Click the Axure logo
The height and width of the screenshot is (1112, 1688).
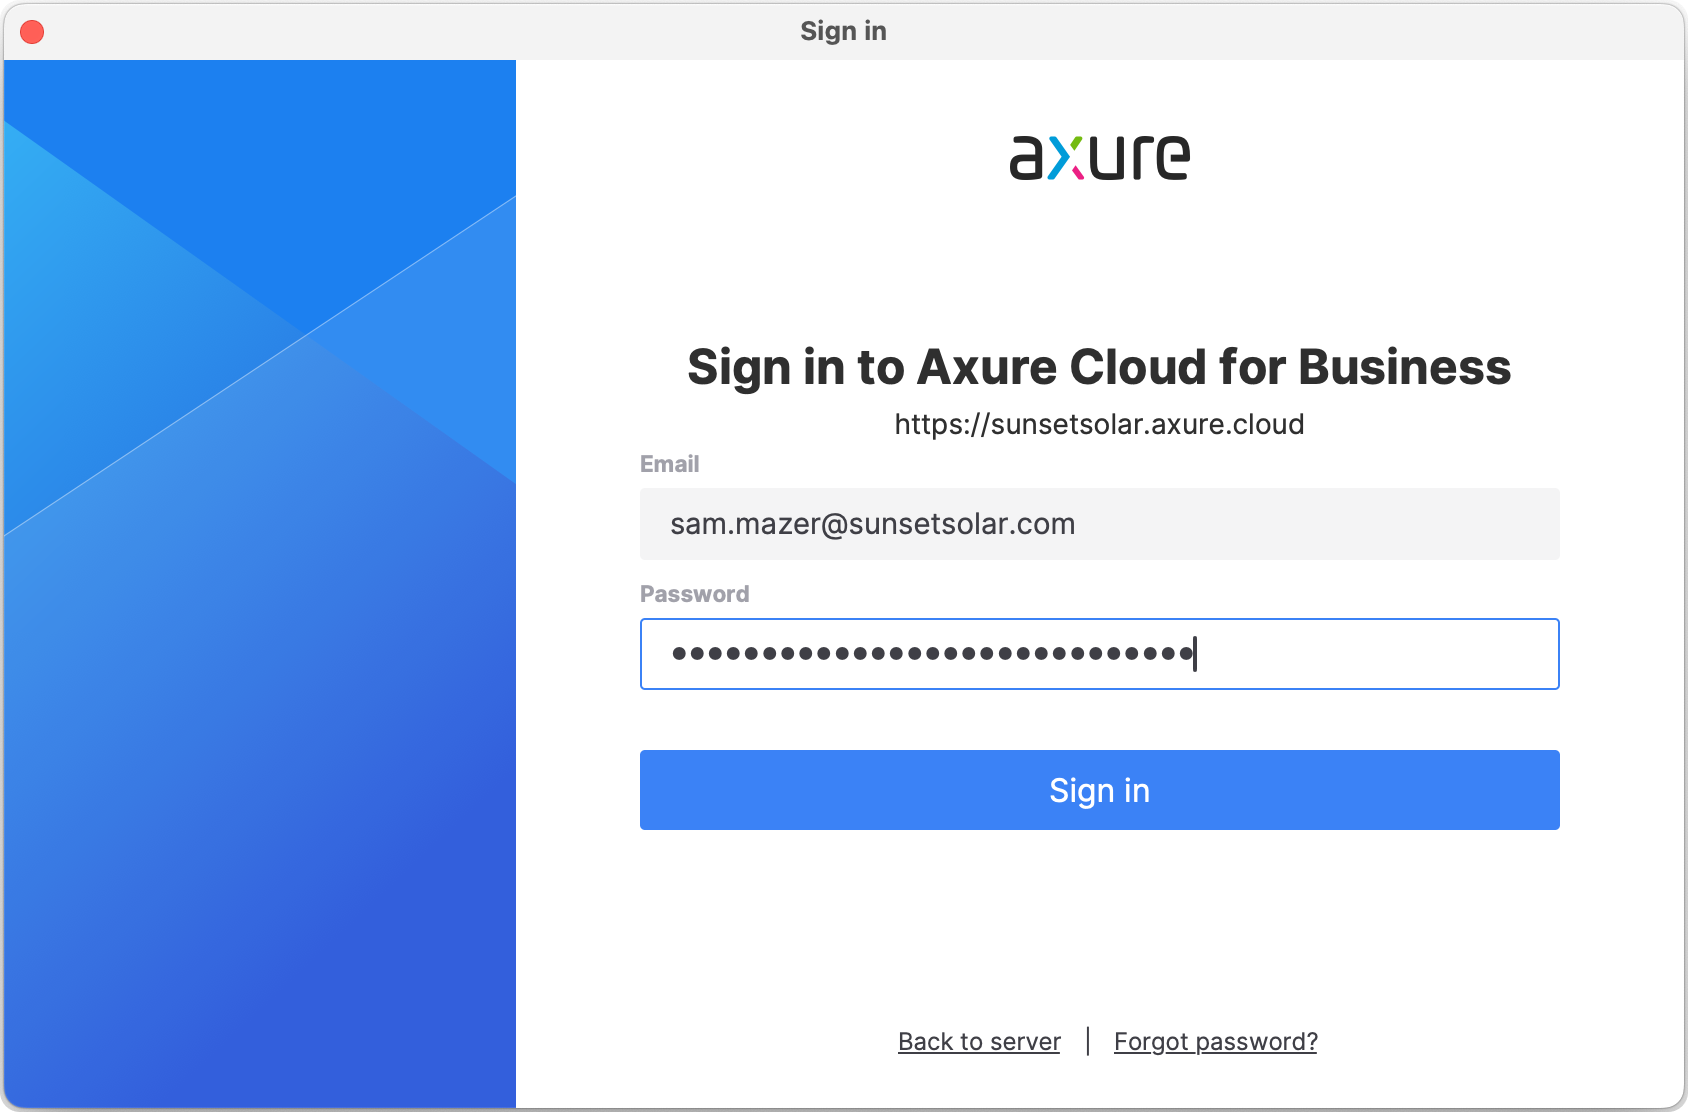click(x=1099, y=158)
